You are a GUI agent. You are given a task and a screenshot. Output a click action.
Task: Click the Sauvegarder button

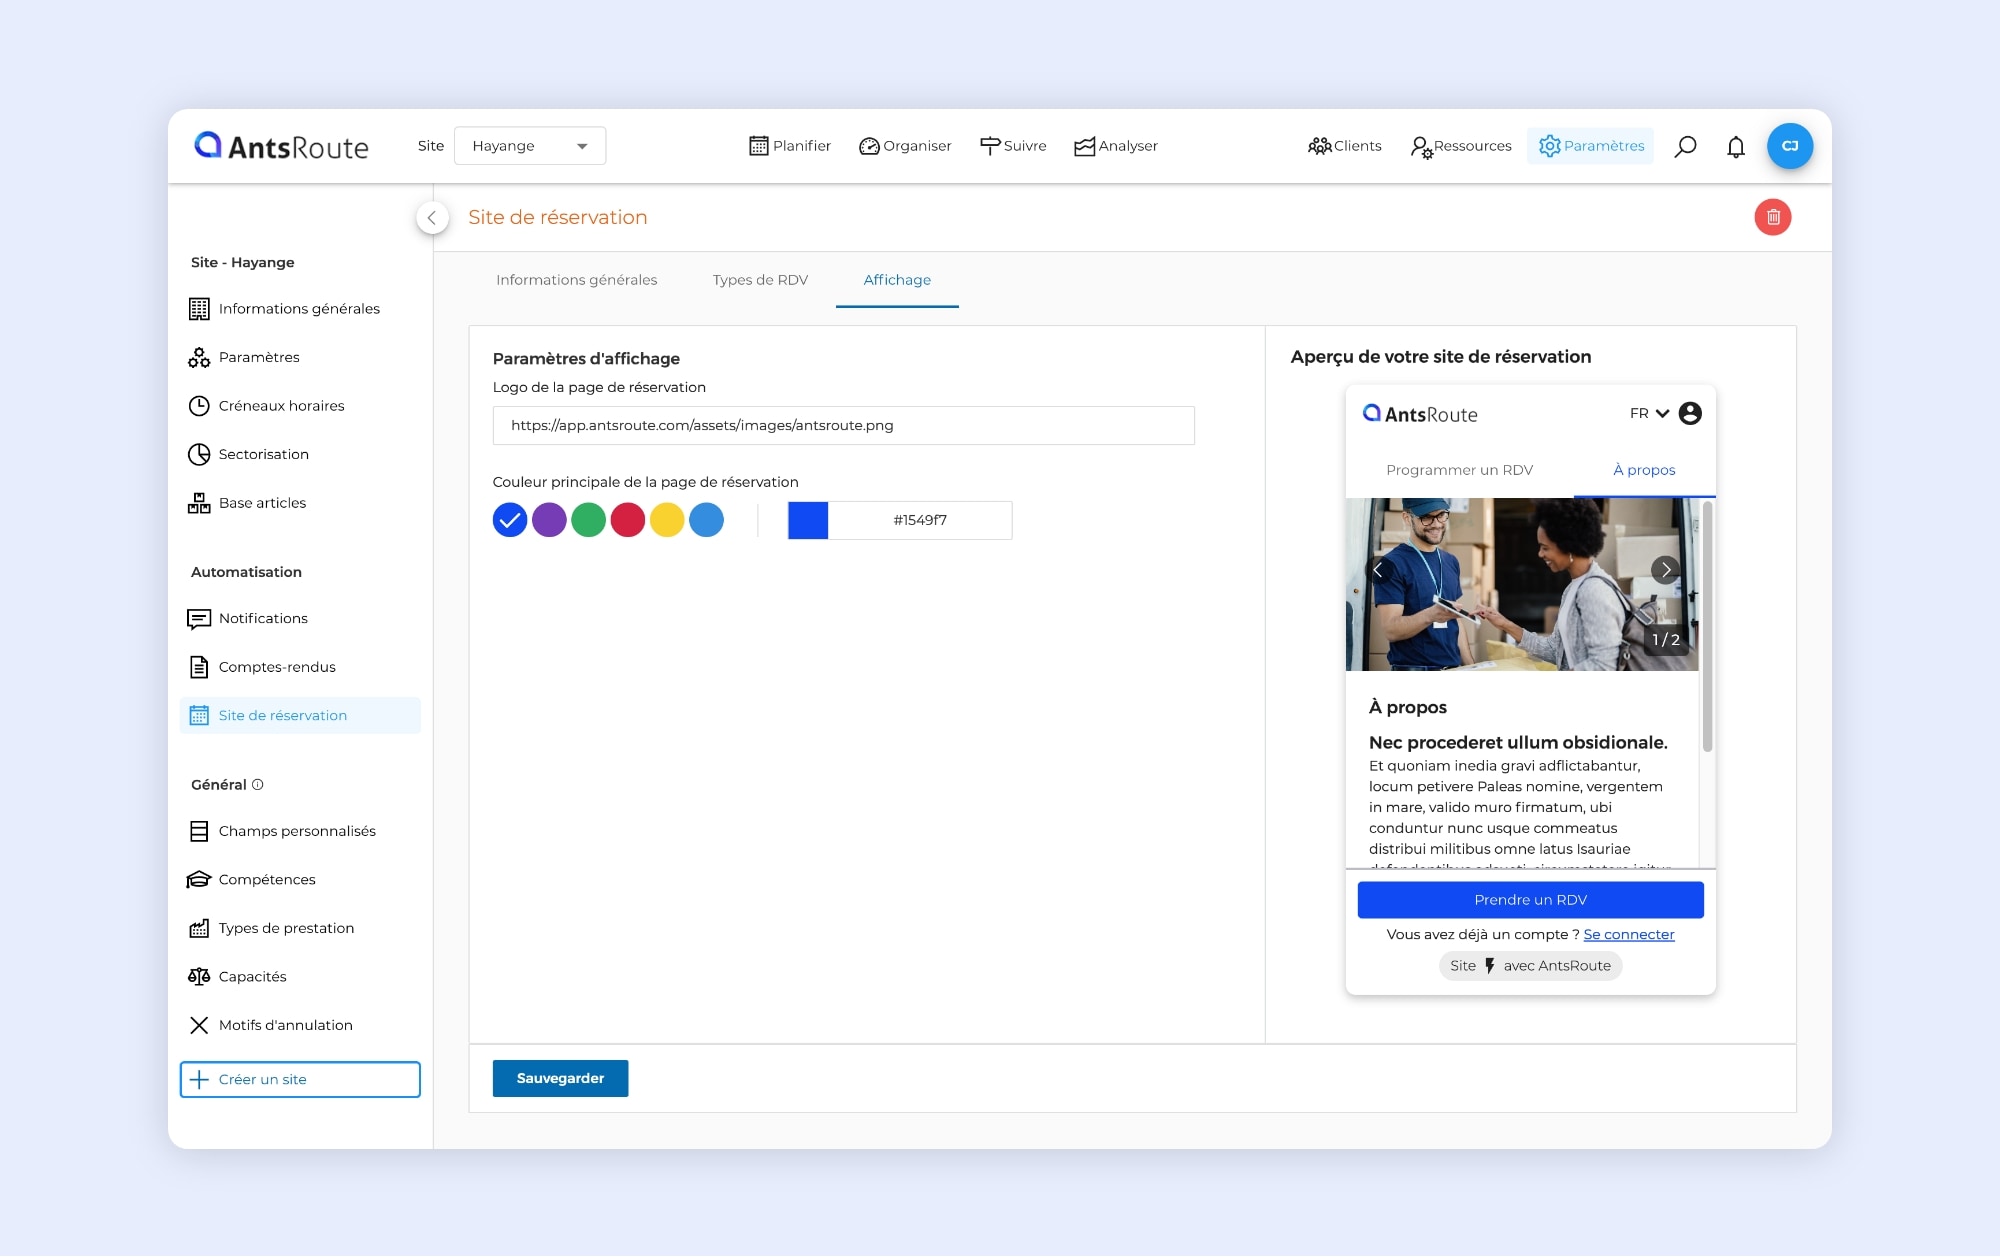560,1078
